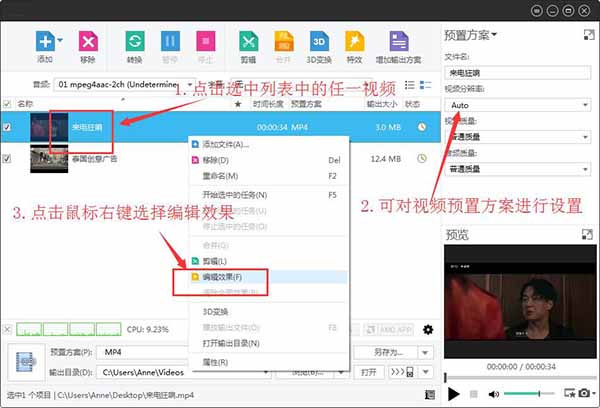Open the log icon in status bar

coord(430,395)
